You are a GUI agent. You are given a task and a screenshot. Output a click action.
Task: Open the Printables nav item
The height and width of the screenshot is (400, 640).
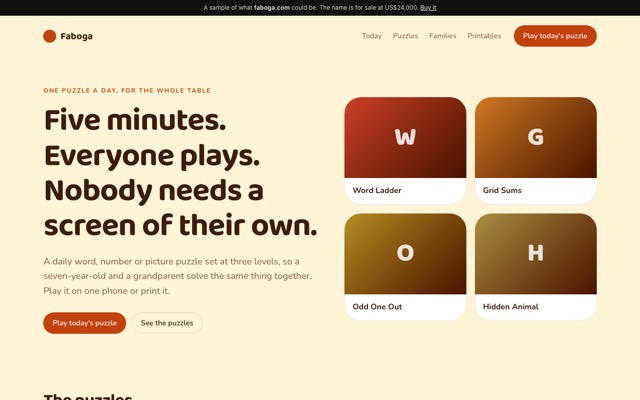tap(484, 36)
